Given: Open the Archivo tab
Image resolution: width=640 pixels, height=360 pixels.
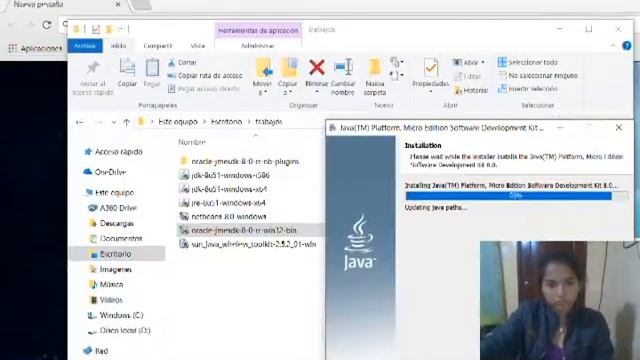Looking at the screenshot, I should [x=85, y=46].
